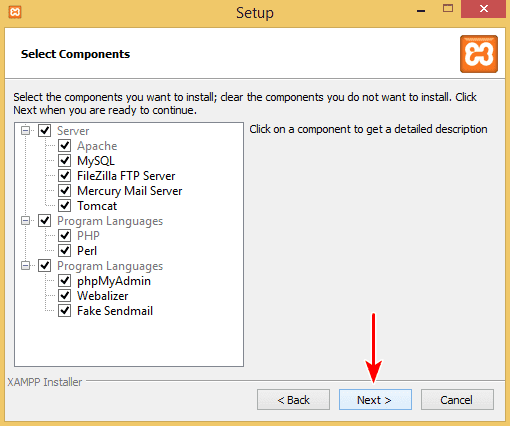Screen dimensions: 510x426
Task: Close the Setup window
Action: pos(483,9)
